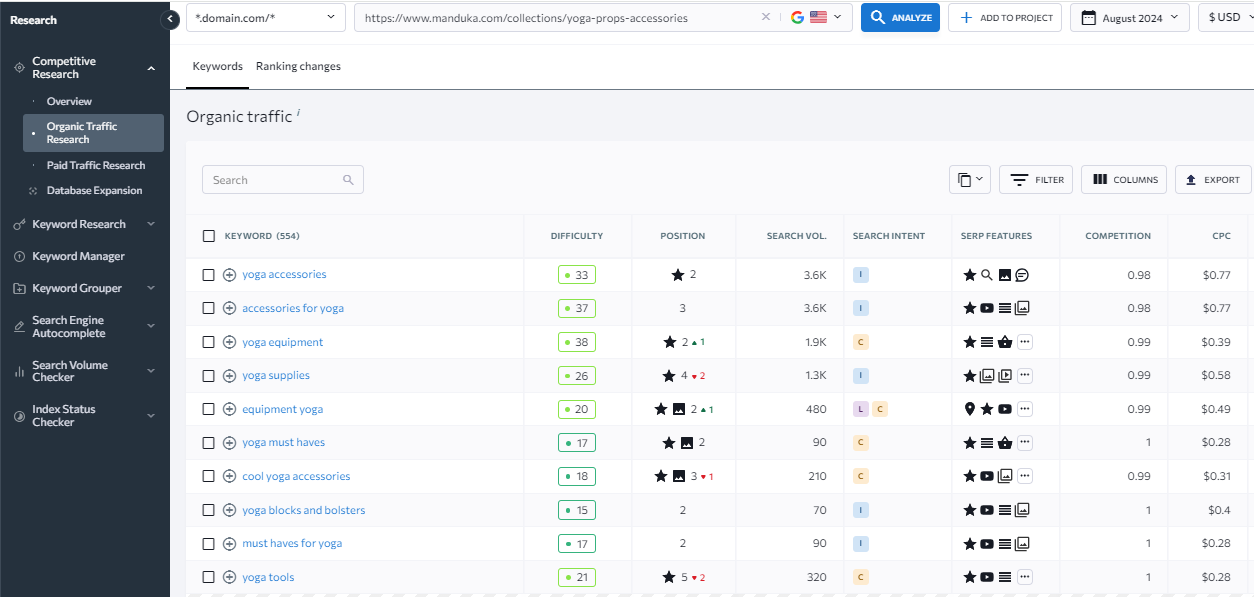Open the Google US search engine dropdown
This screenshot has height=597, width=1254.
coord(816,17)
